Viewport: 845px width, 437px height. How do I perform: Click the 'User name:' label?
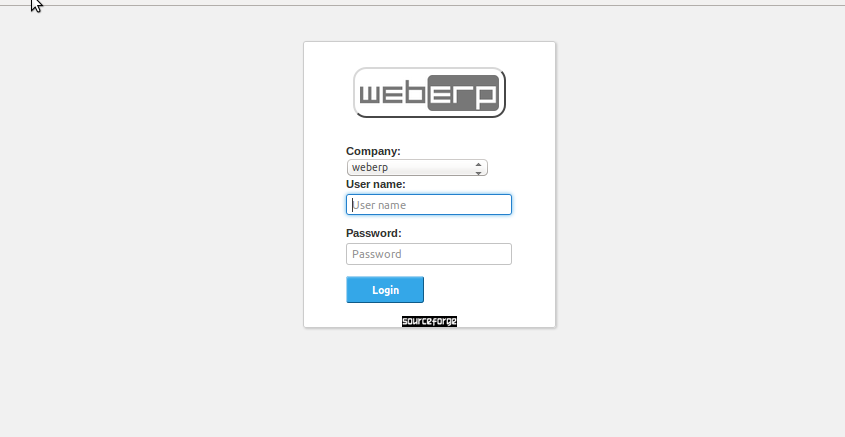[x=376, y=184]
